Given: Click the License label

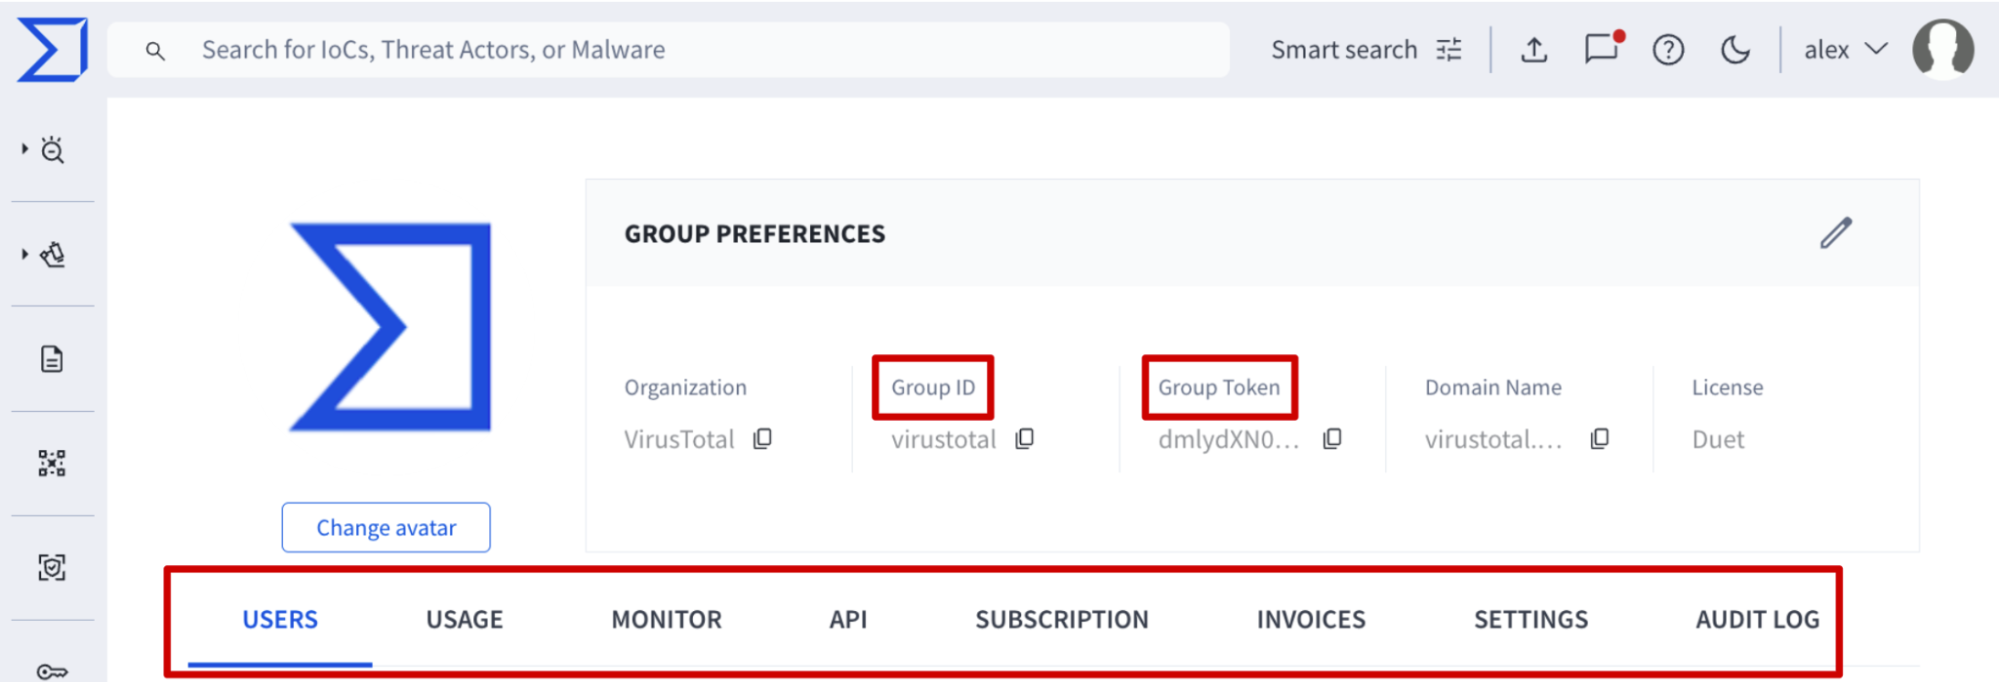Looking at the screenshot, I should [1728, 387].
